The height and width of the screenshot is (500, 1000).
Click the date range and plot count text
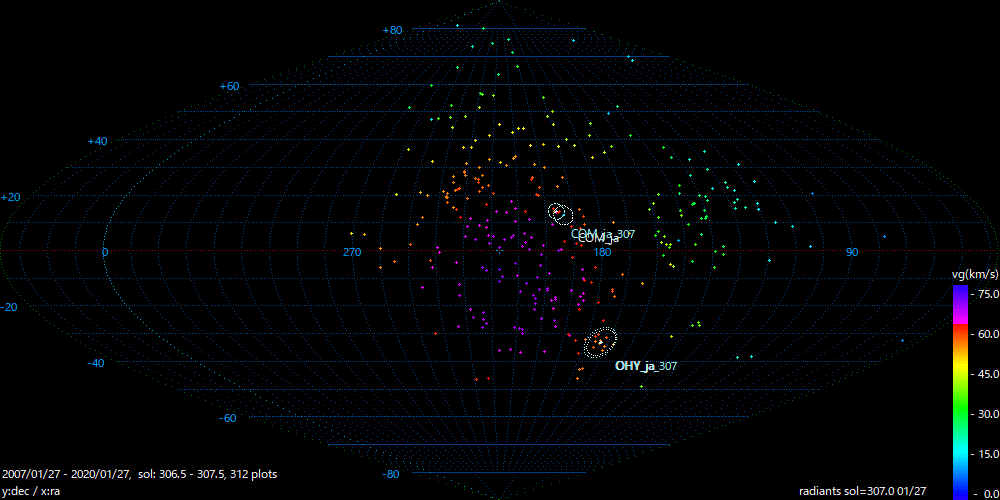[140, 474]
